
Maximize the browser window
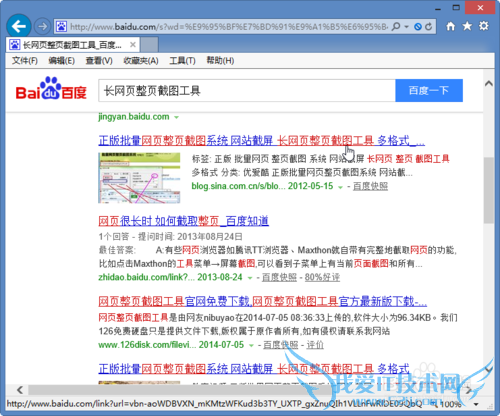(456, 8)
